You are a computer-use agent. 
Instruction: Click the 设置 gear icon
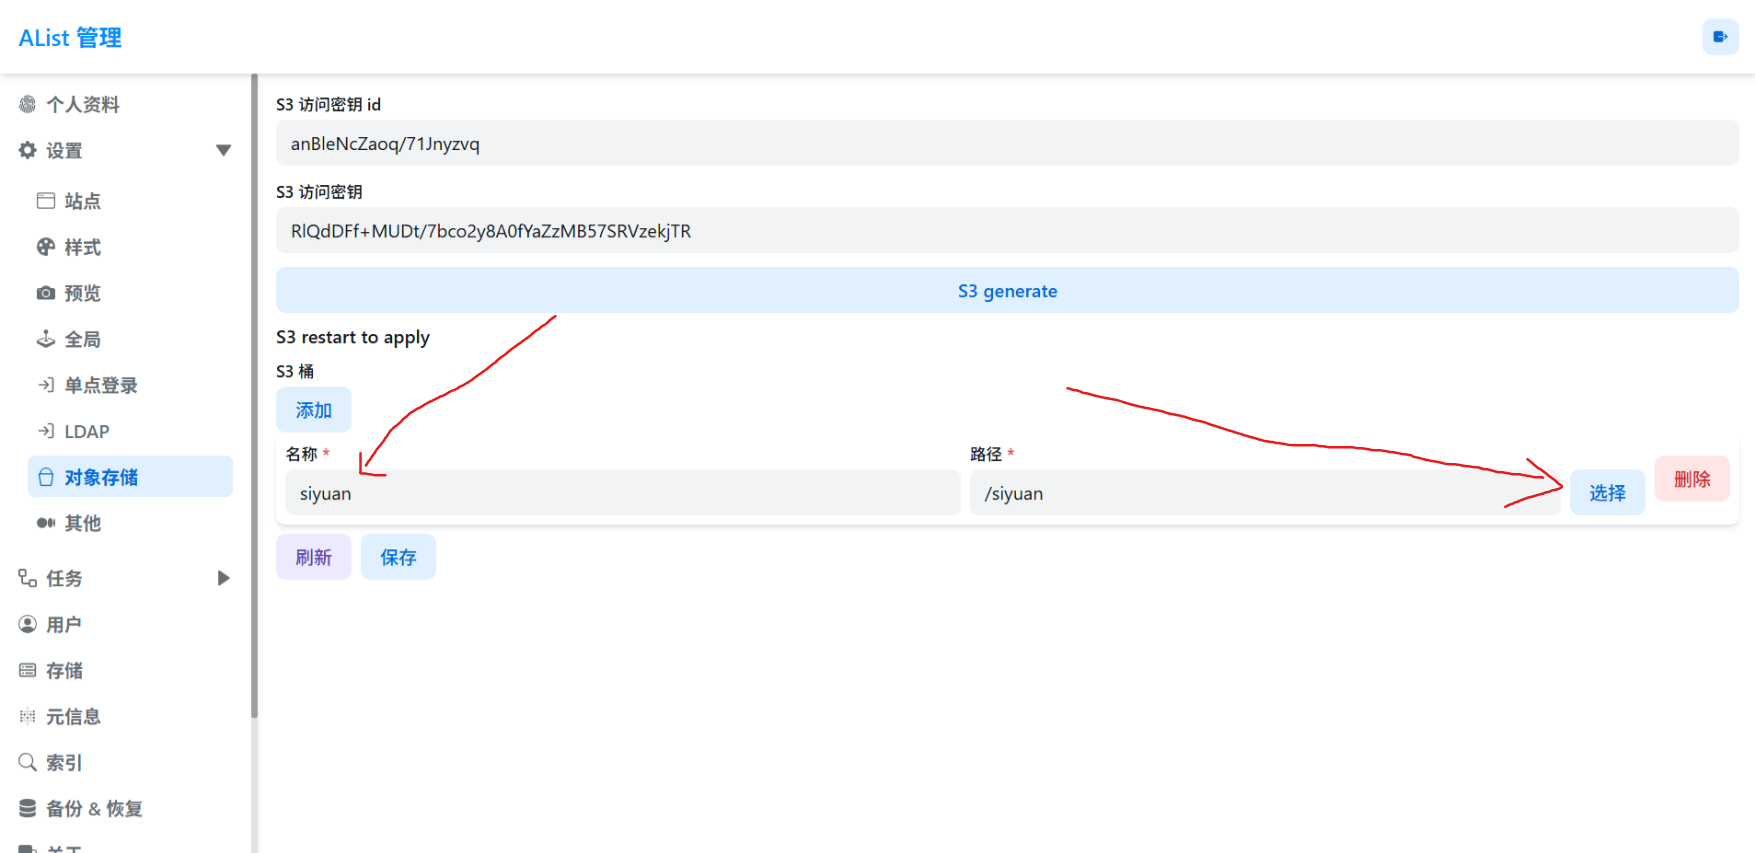click(x=27, y=150)
